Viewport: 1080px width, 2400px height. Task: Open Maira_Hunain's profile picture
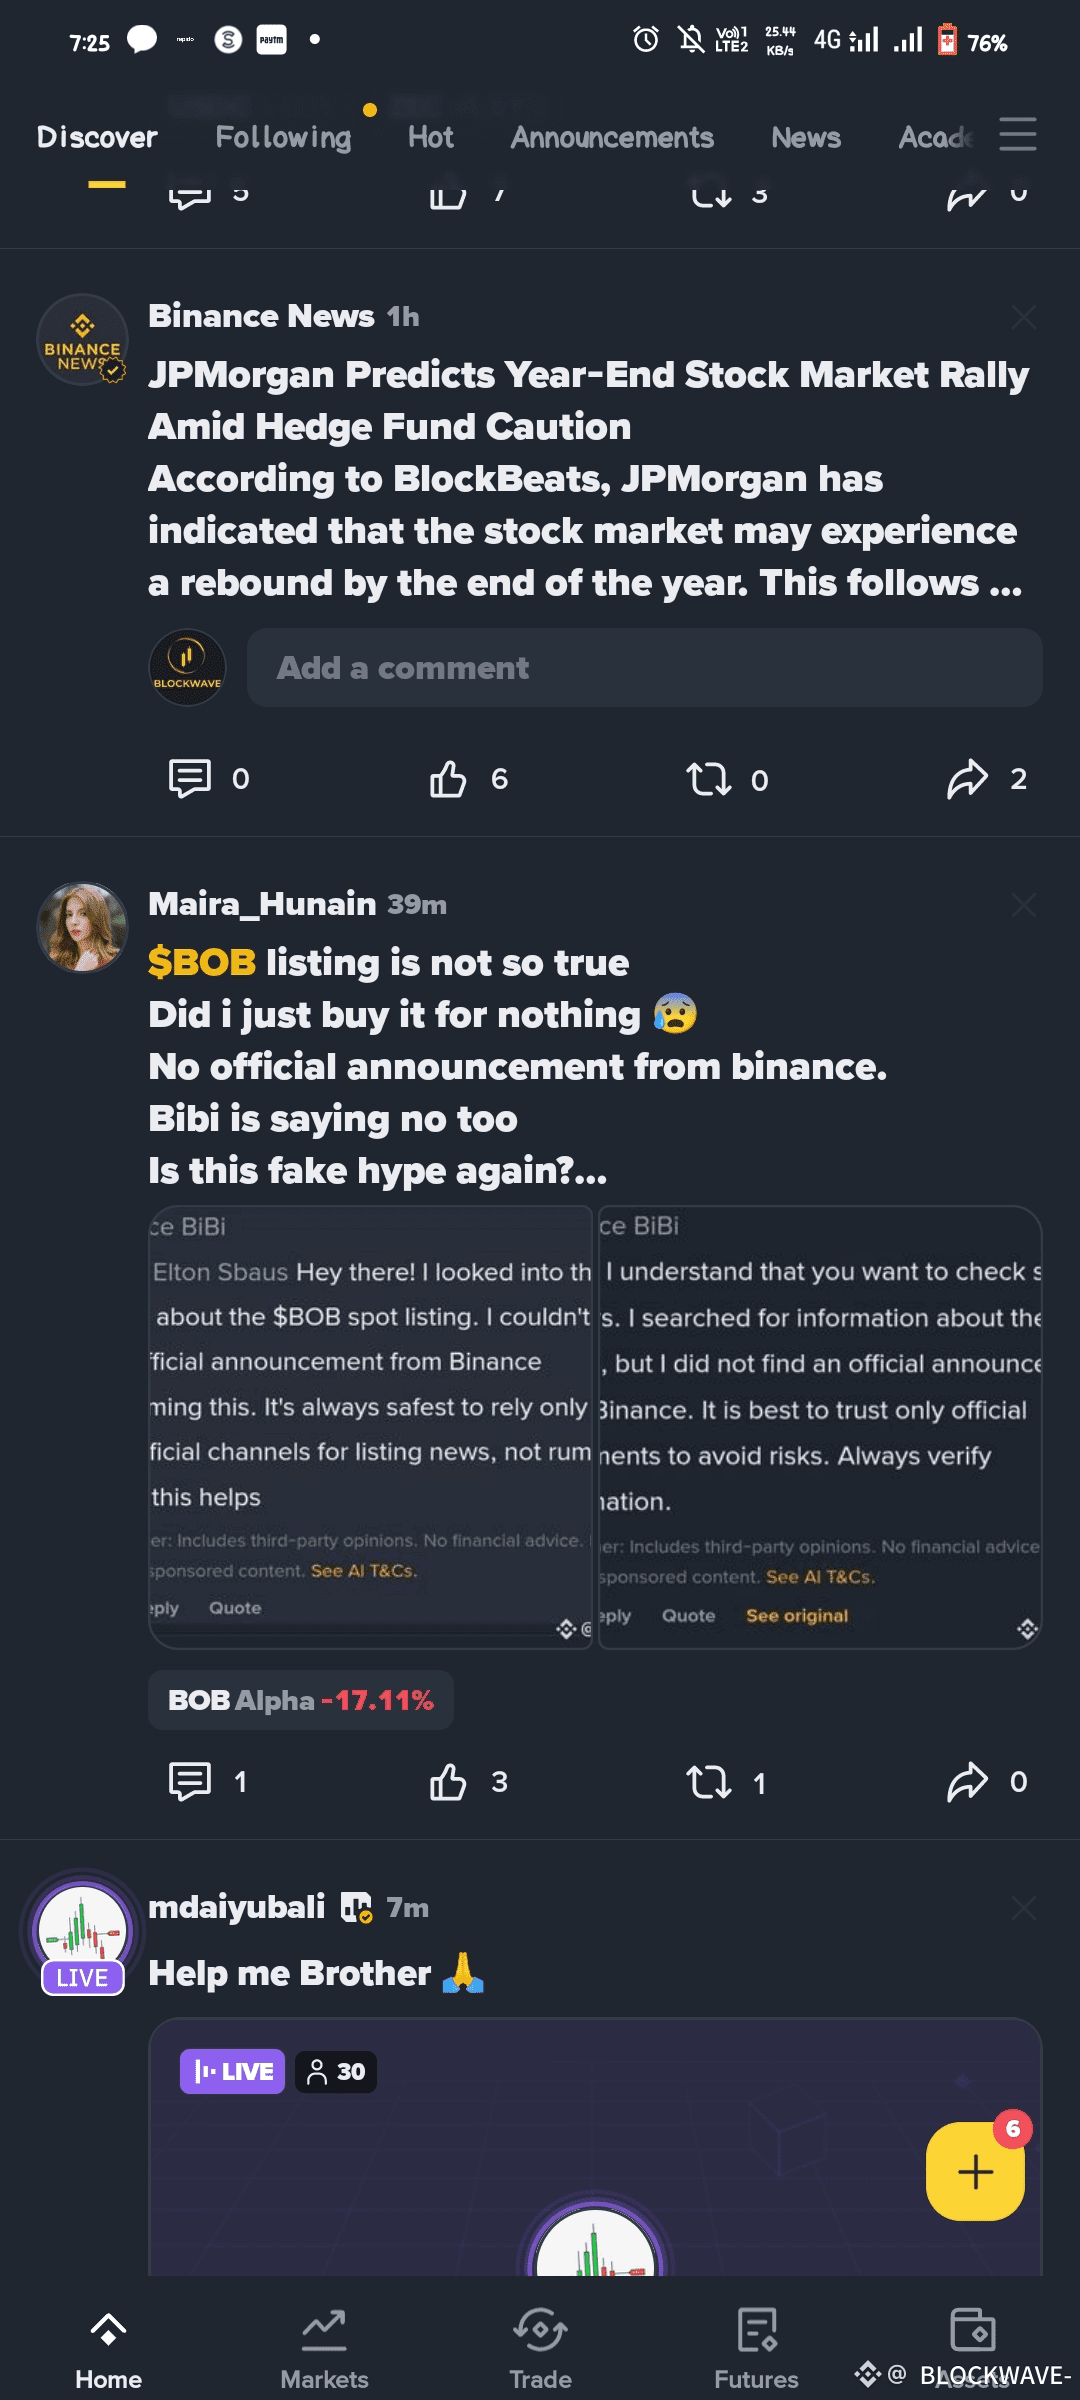point(82,927)
